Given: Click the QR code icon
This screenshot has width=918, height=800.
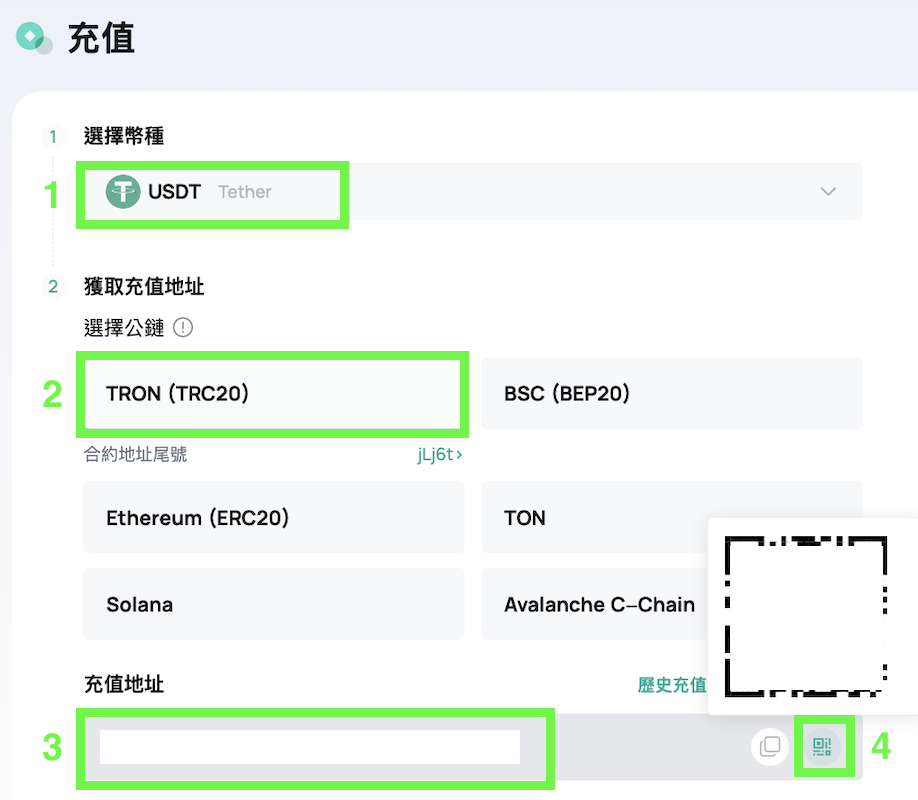Looking at the screenshot, I should [x=823, y=746].
